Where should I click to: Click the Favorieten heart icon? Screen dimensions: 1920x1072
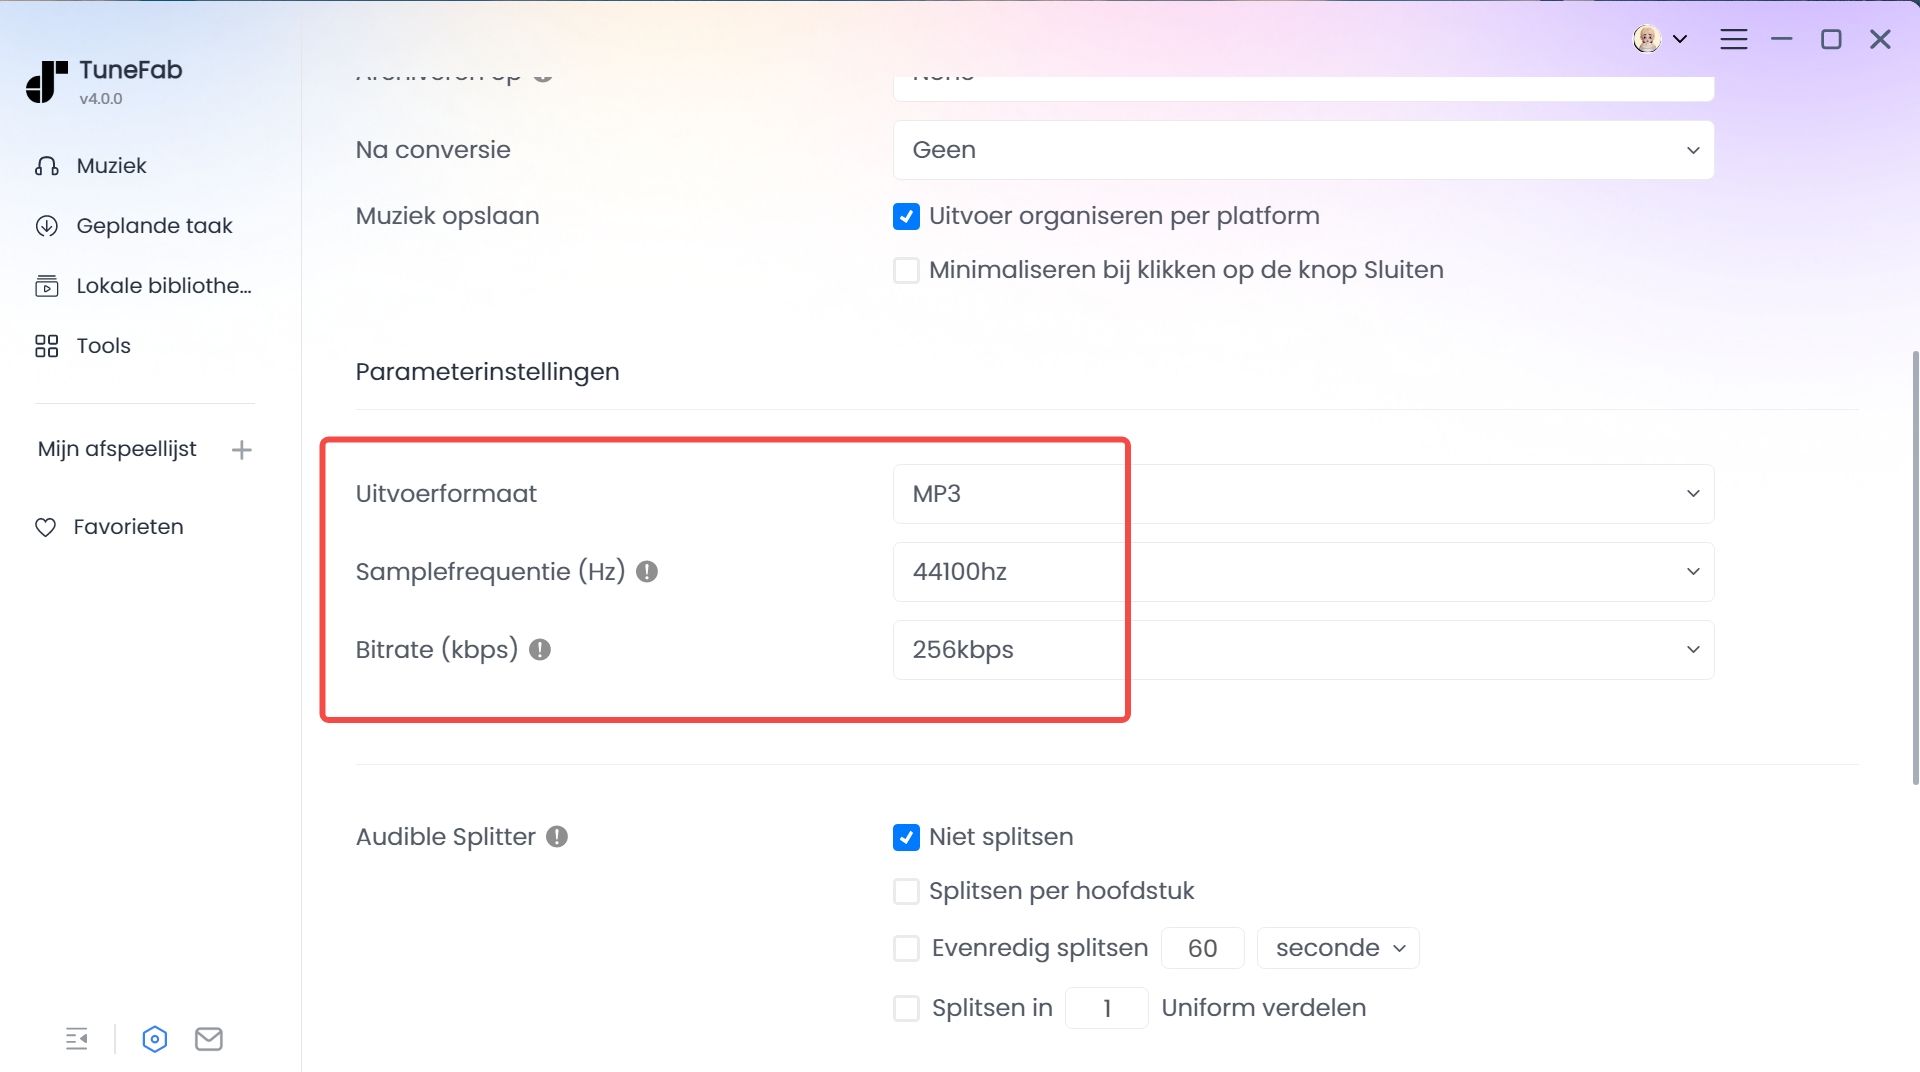(x=47, y=526)
